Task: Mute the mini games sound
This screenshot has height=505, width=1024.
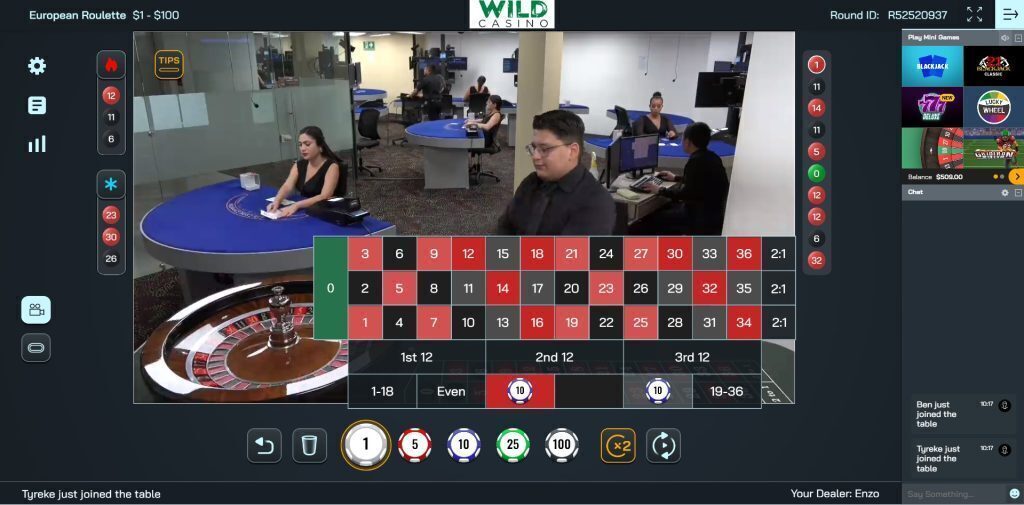Action: click(x=1005, y=38)
